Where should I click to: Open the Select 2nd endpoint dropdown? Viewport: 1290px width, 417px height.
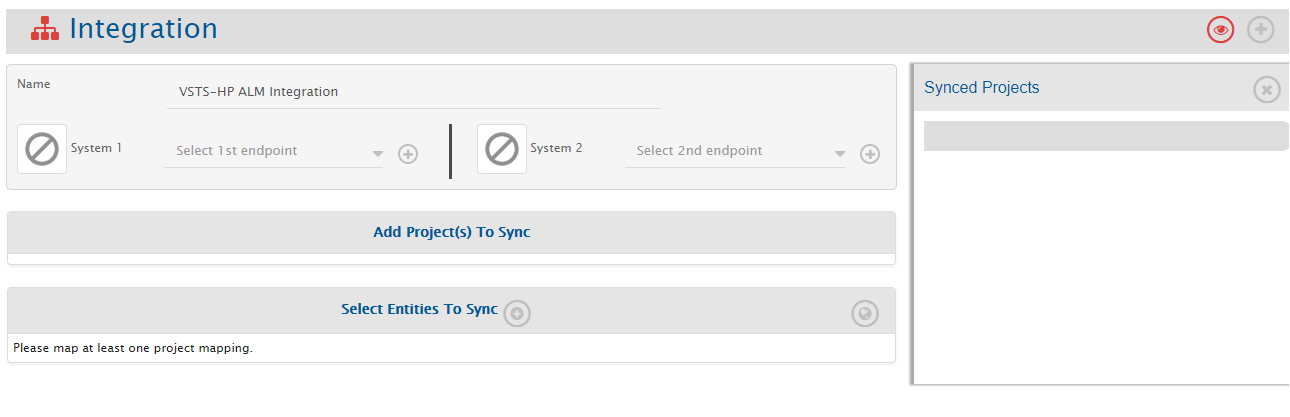[x=725, y=151]
